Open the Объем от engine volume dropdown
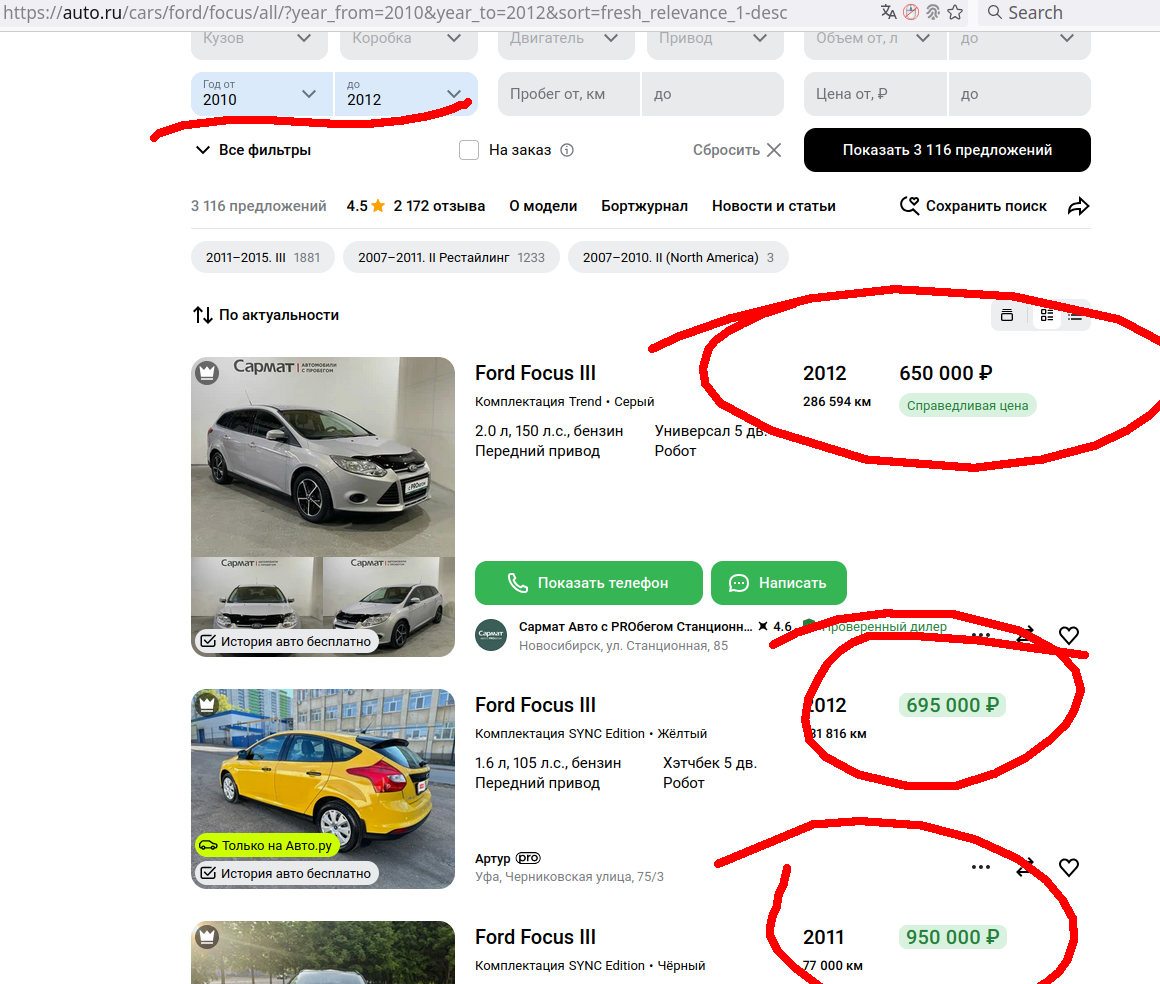Image resolution: width=1160 pixels, height=984 pixels. click(x=875, y=41)
